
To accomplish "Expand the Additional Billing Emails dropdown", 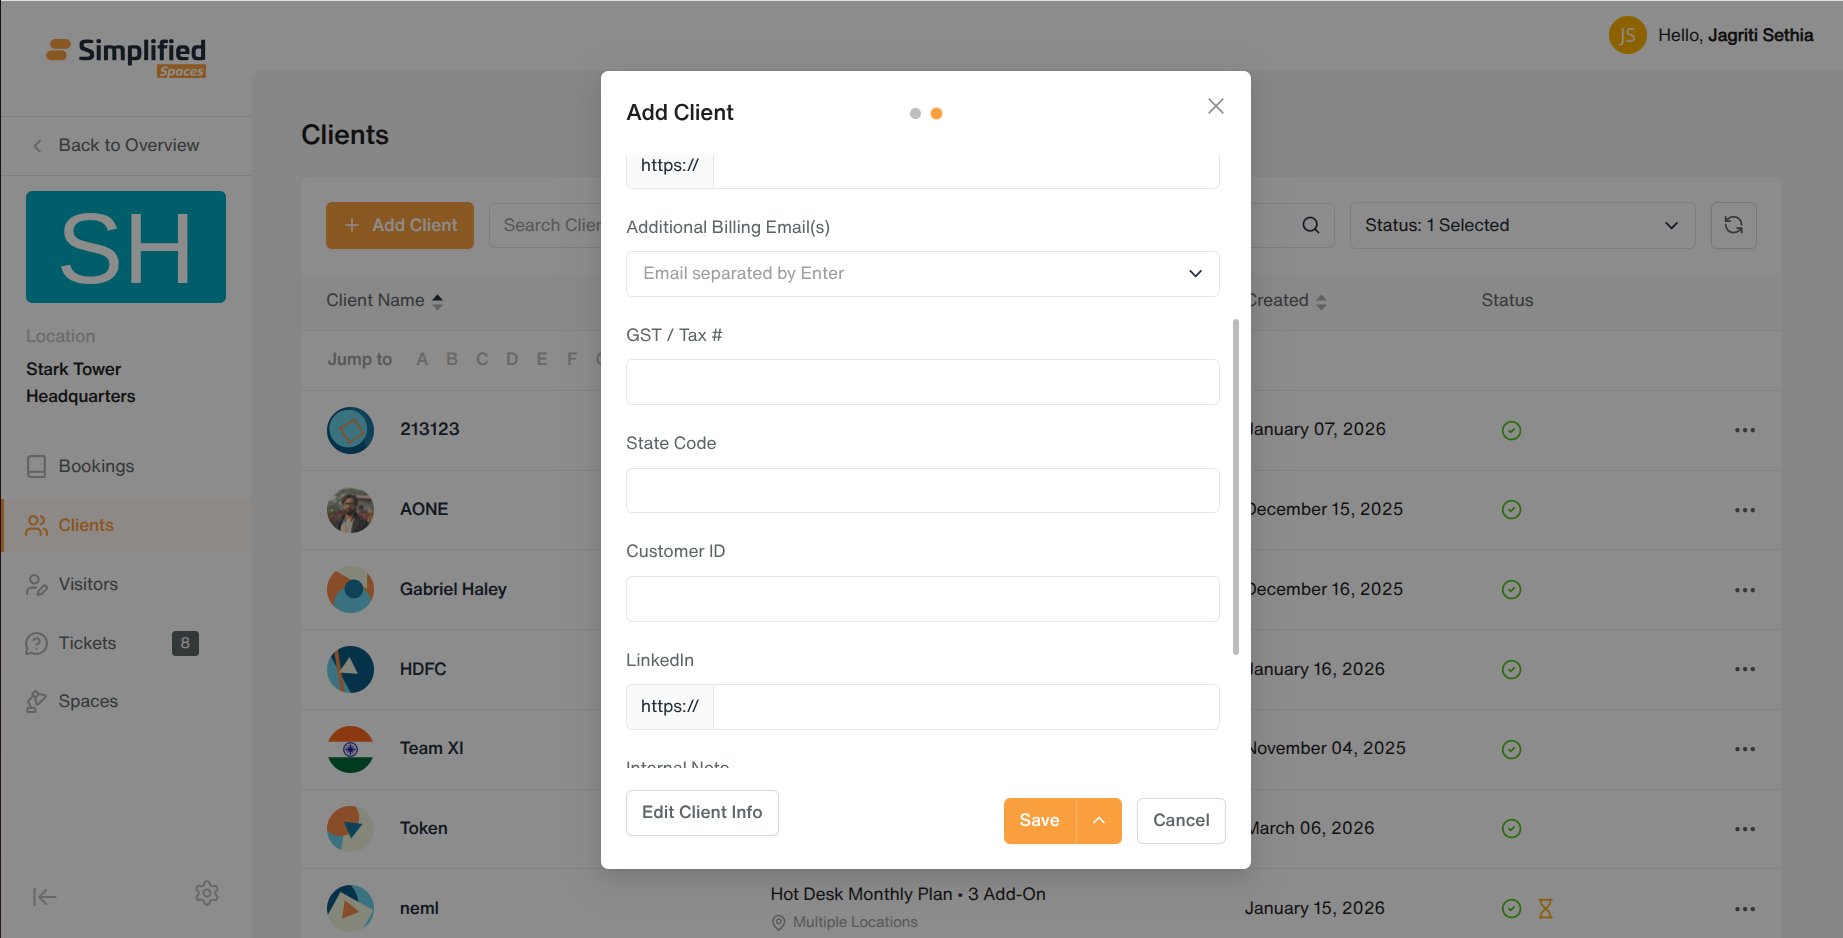I will point(1195,273).
